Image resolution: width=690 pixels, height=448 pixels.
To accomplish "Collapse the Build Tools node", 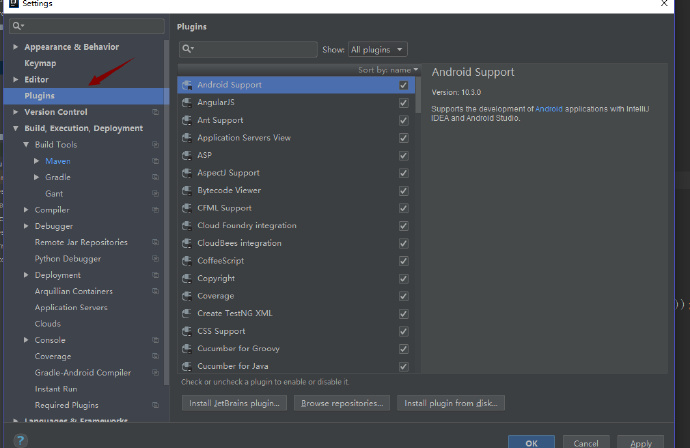I will point(26,144).
